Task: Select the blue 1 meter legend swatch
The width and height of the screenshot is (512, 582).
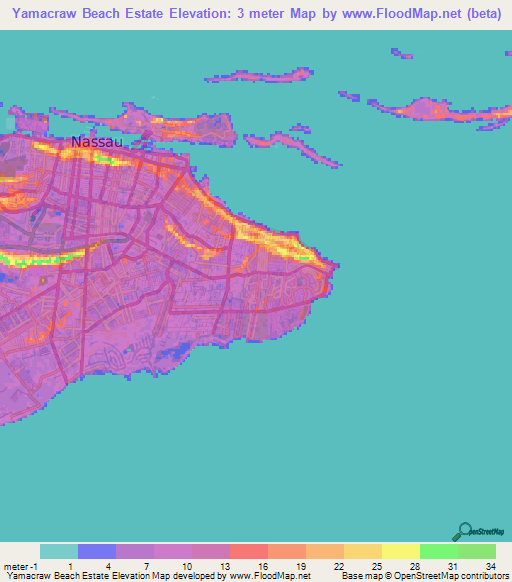Action: 97,552
